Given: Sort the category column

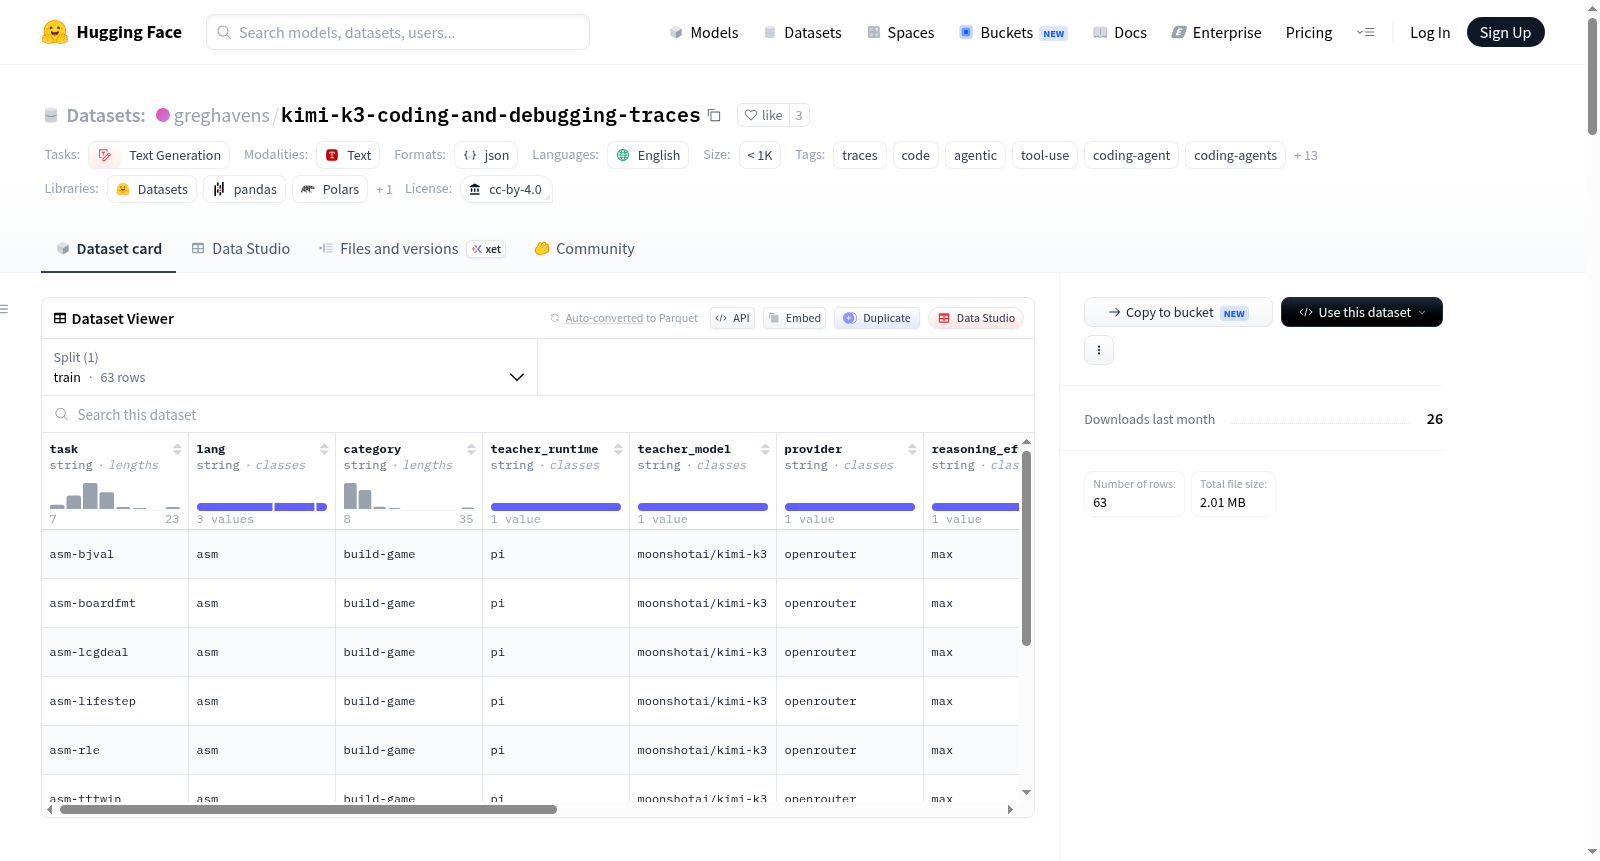Looking at the screenshot, I should pos(471,449).
